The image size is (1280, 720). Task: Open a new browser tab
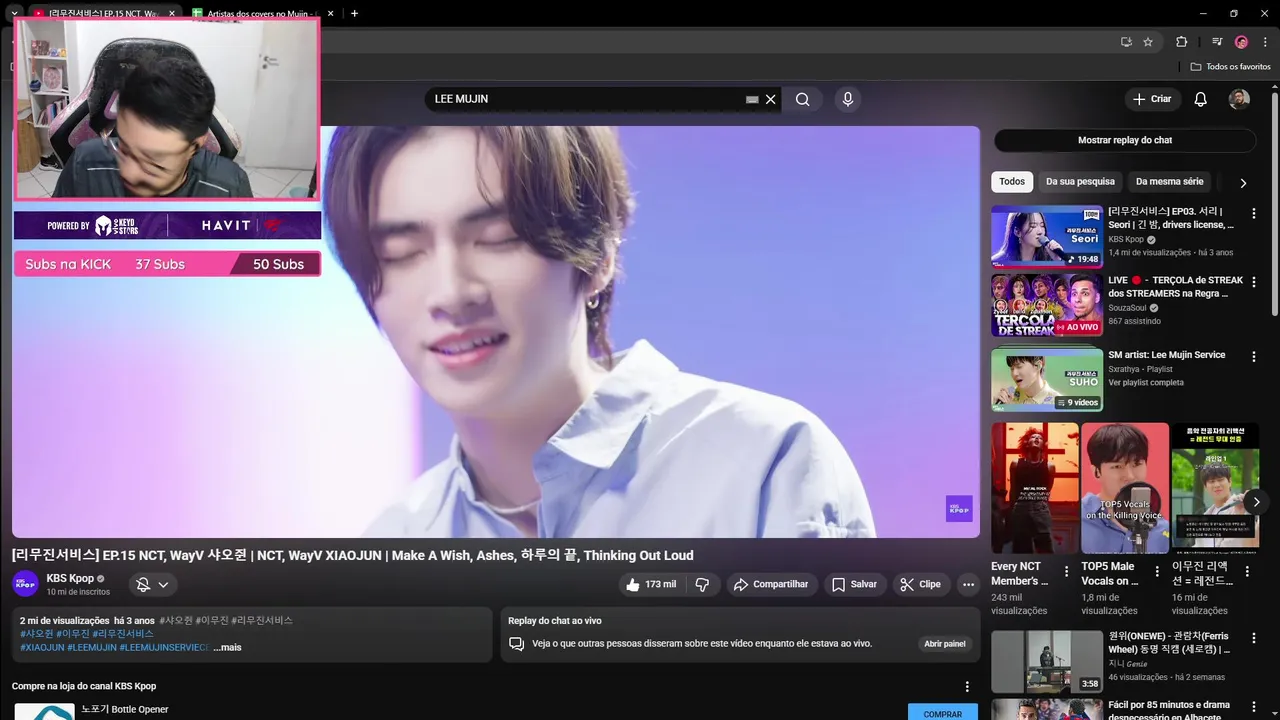pyautogui.click(x=354, y=13)
